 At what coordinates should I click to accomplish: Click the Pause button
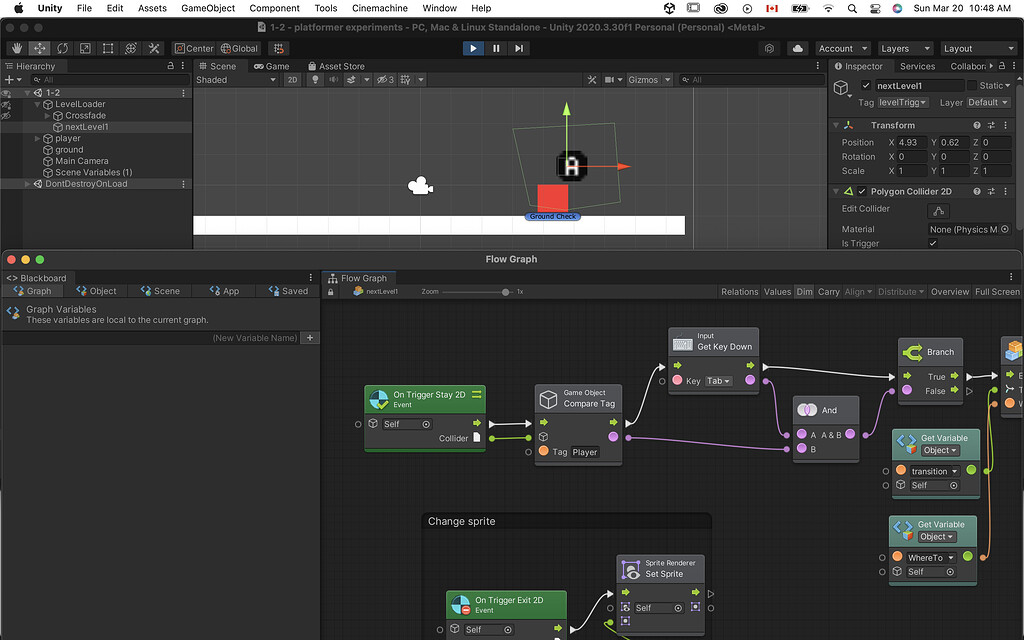click(x=496, y=48)
